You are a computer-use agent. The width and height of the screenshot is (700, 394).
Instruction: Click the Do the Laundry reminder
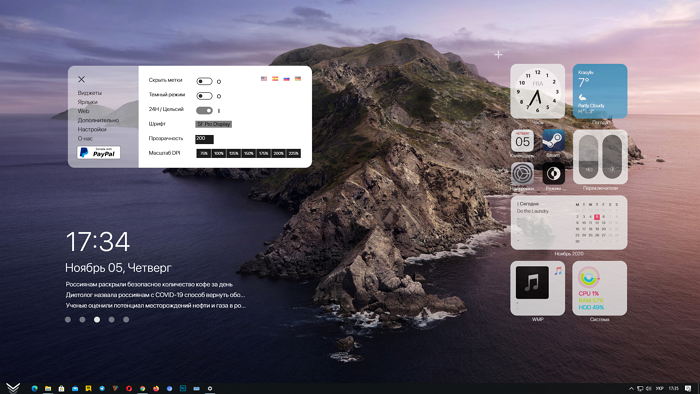tap(533, 211)
